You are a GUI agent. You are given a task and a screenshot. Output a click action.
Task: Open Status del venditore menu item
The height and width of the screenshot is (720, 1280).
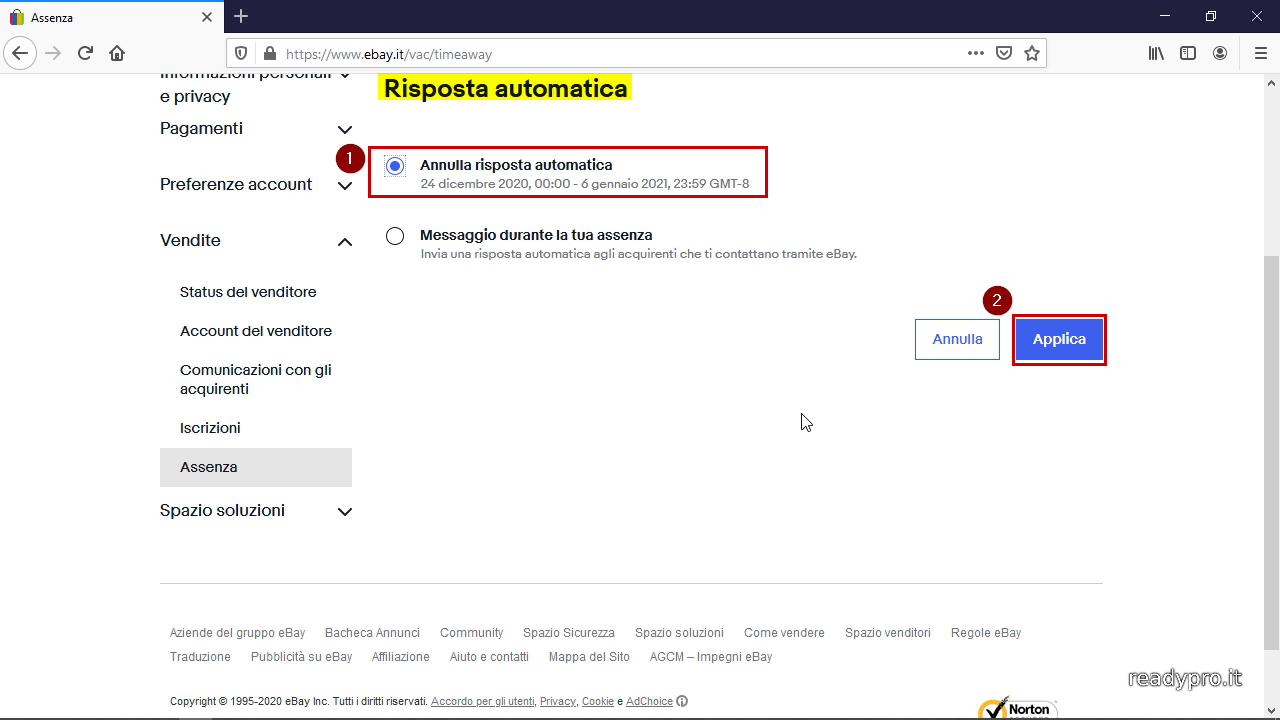tap(248, 292)
